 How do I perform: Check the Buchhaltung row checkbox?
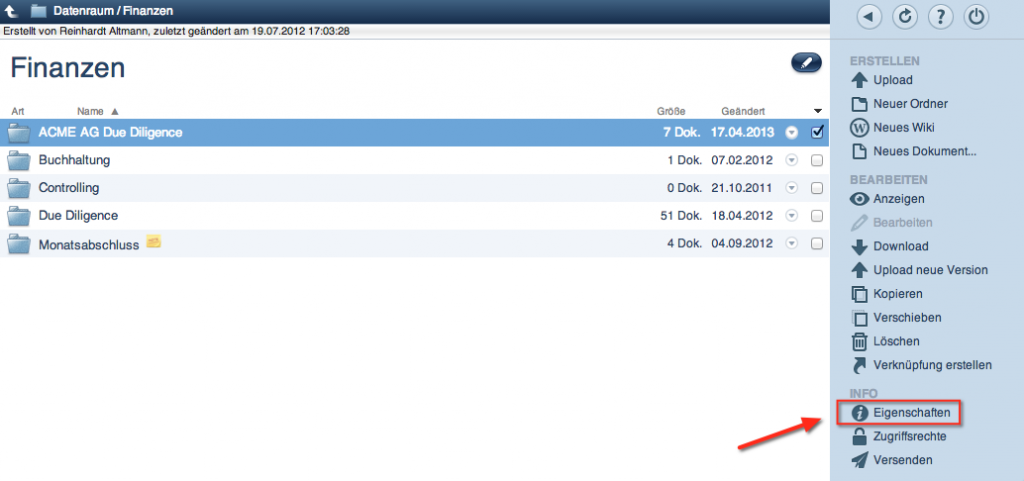click(x=817, y=160)
